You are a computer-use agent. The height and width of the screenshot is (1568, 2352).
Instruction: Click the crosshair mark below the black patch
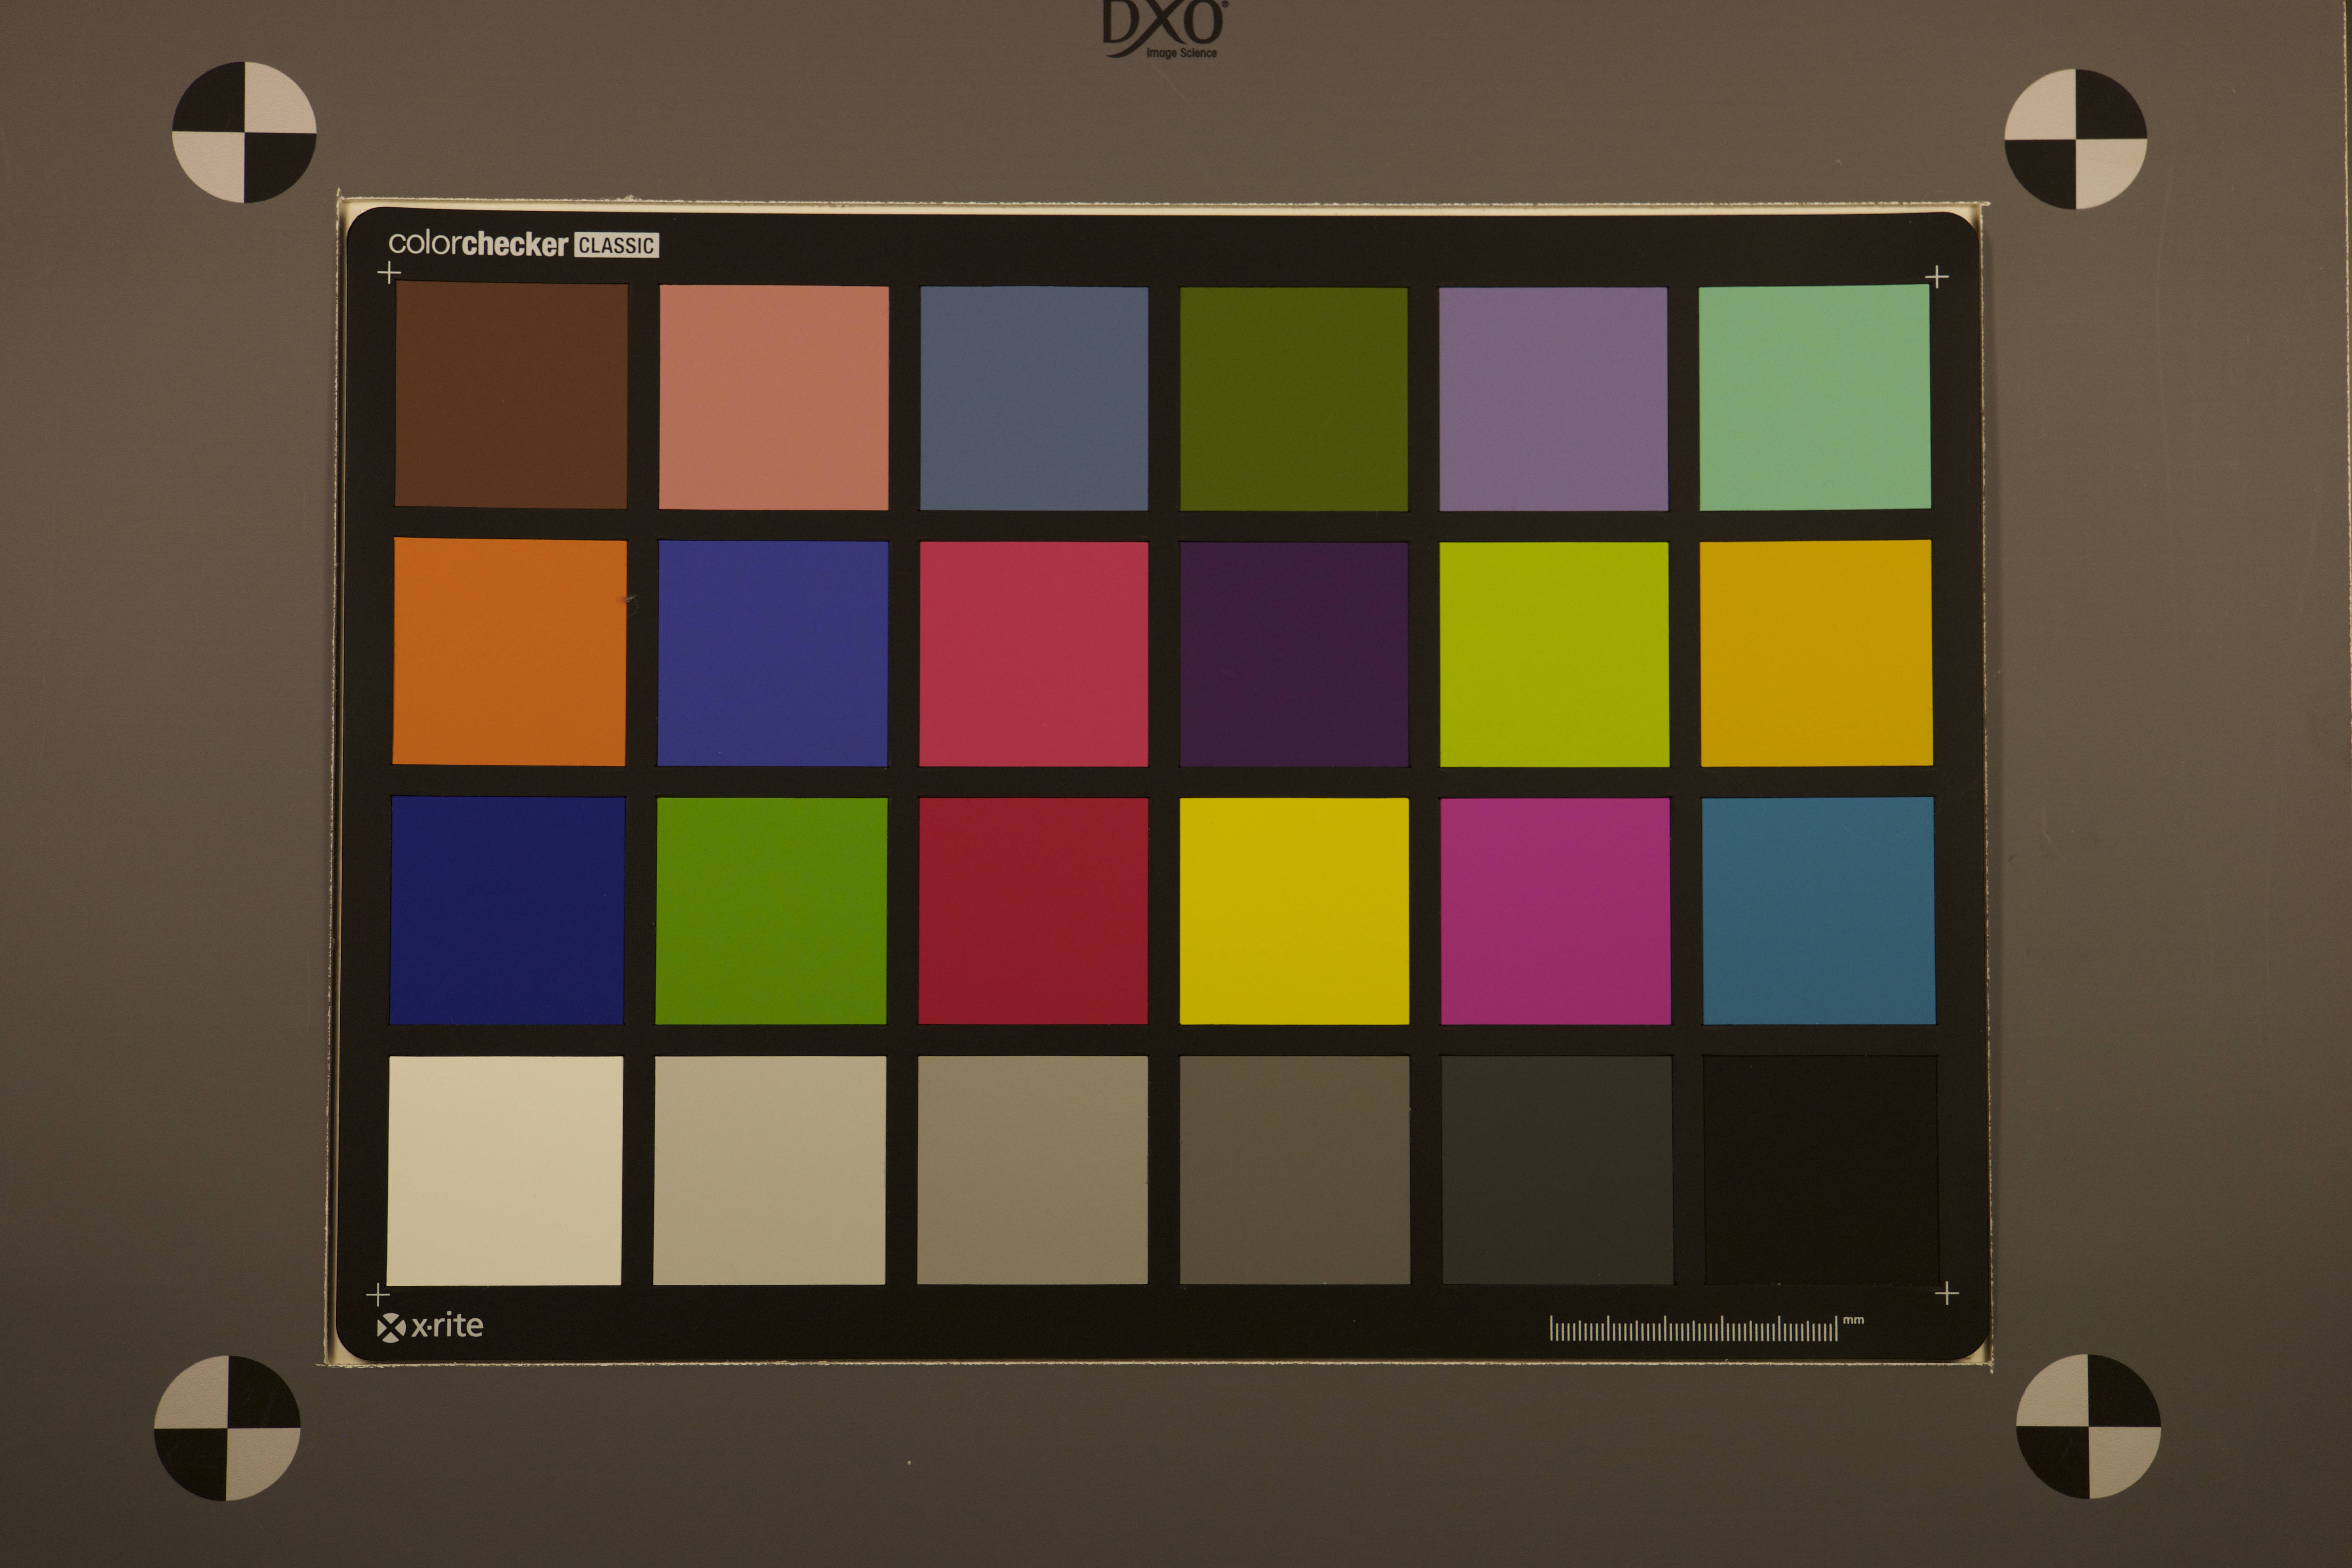coord(1947,1294)
